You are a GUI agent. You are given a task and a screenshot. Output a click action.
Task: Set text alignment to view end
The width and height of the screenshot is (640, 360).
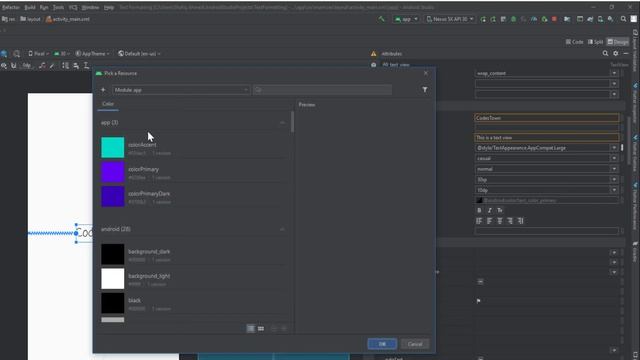pos(520,221)
